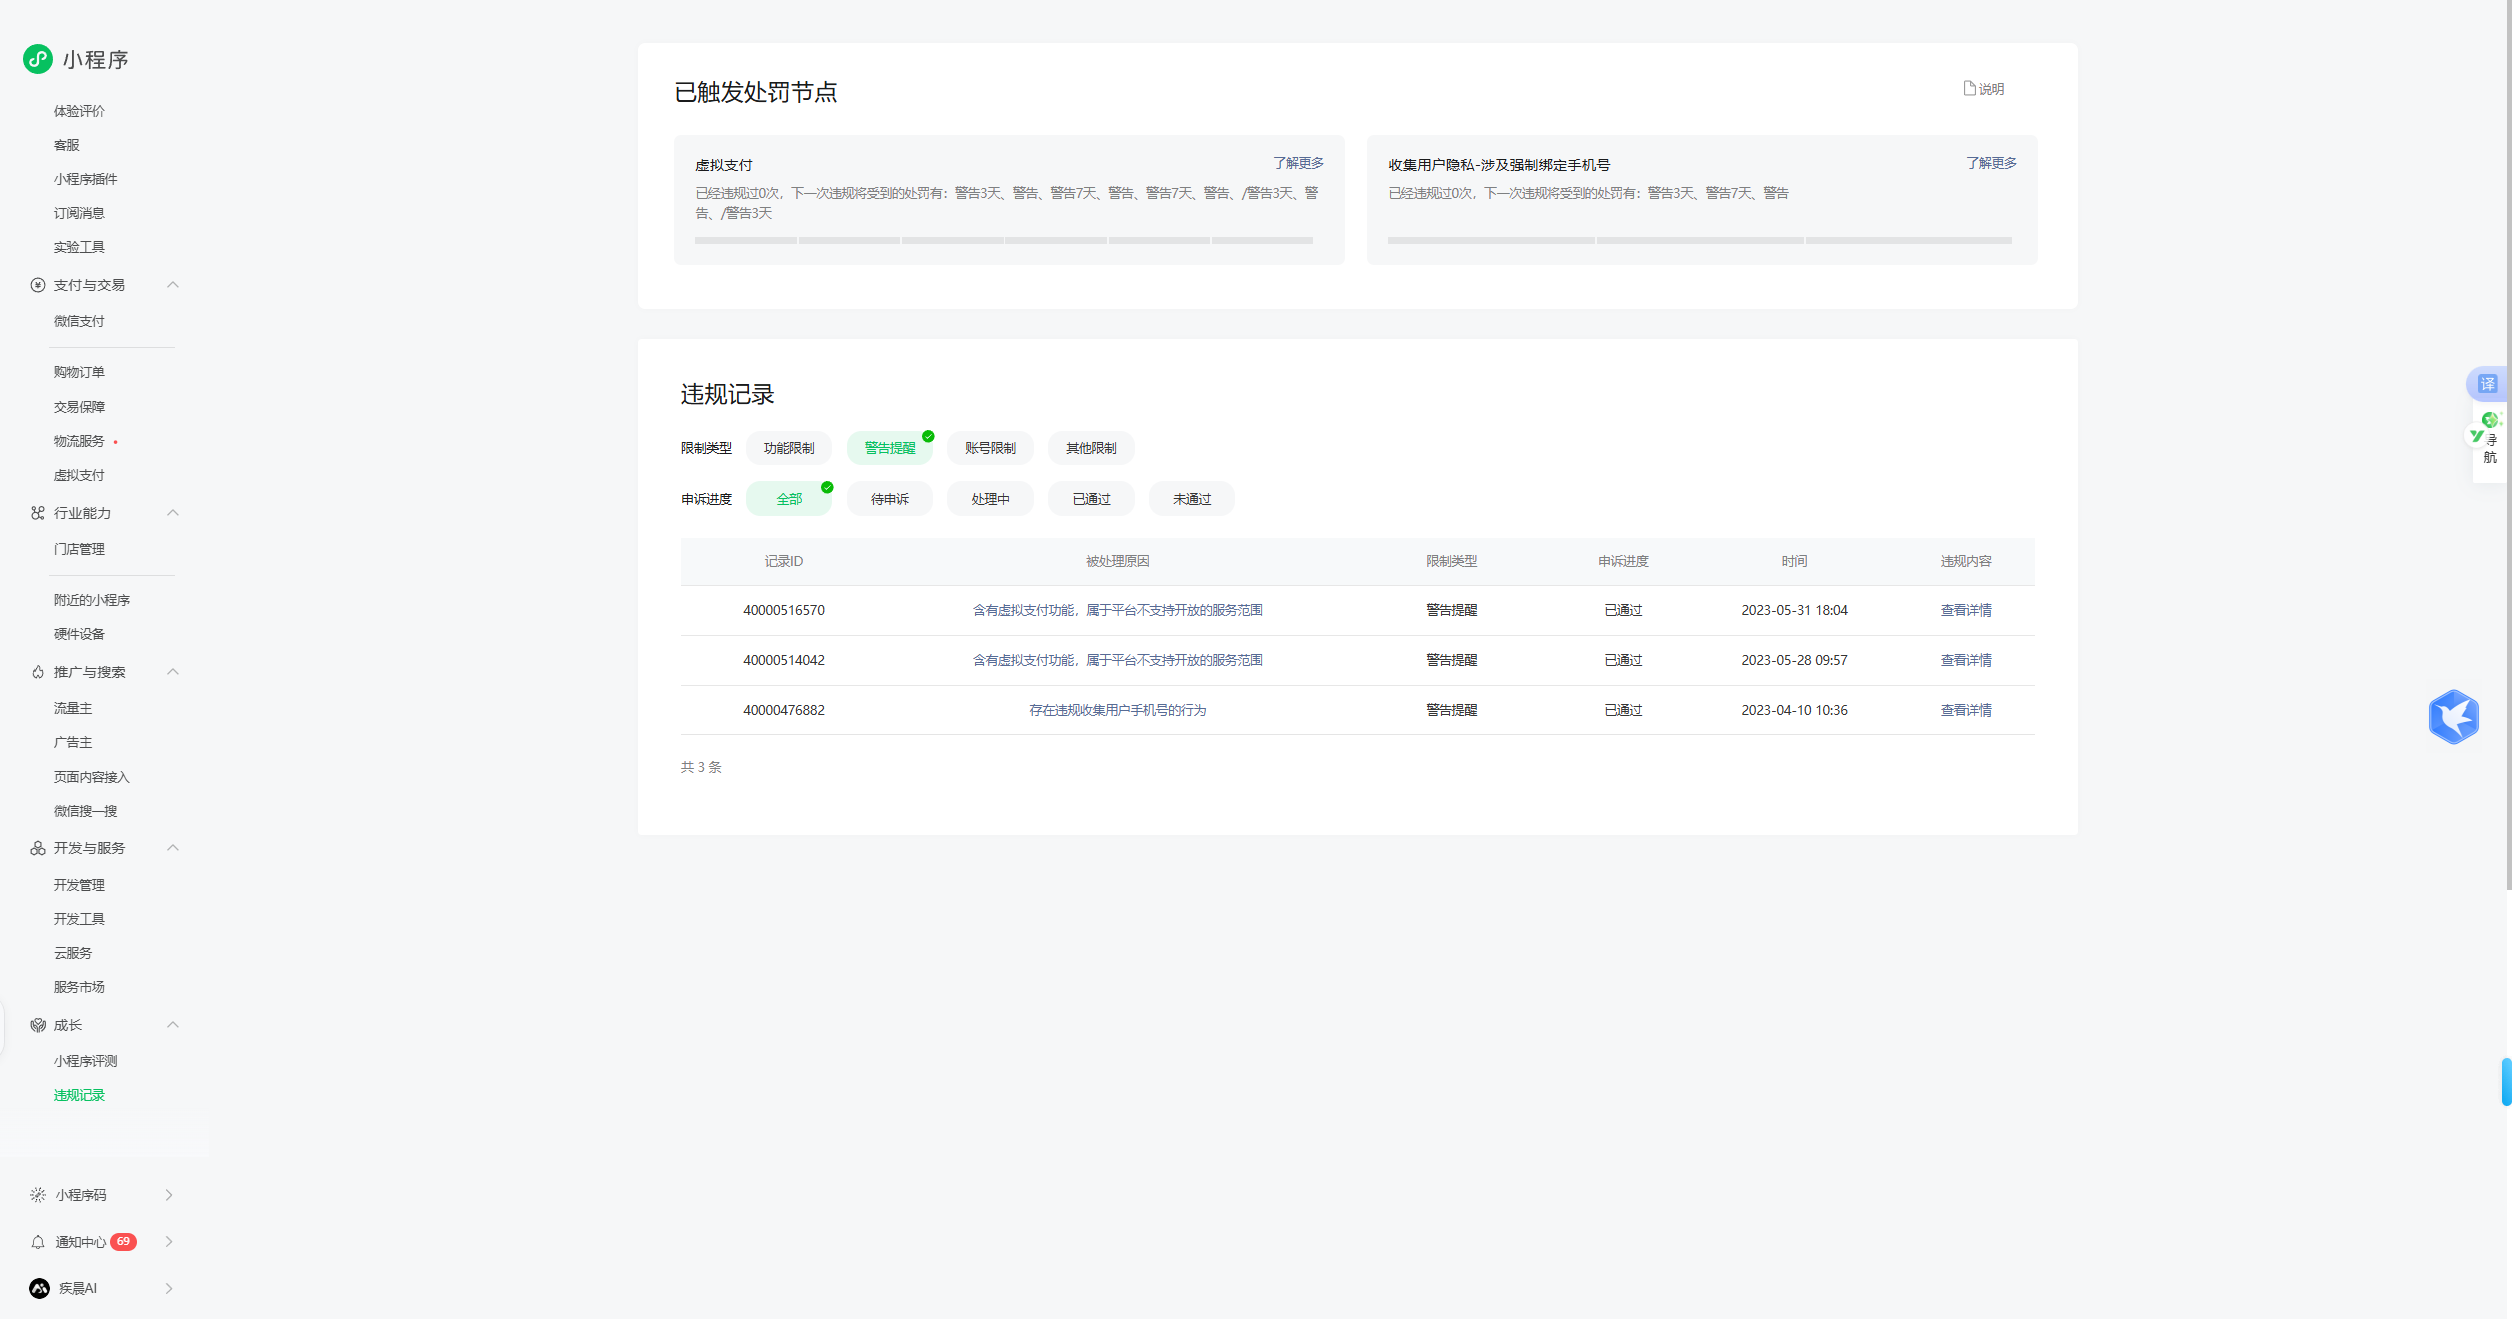Open 小程序评测 in the sidebar
The width and height of the screenshot is (2512, 1319).
pos(85,1061)
